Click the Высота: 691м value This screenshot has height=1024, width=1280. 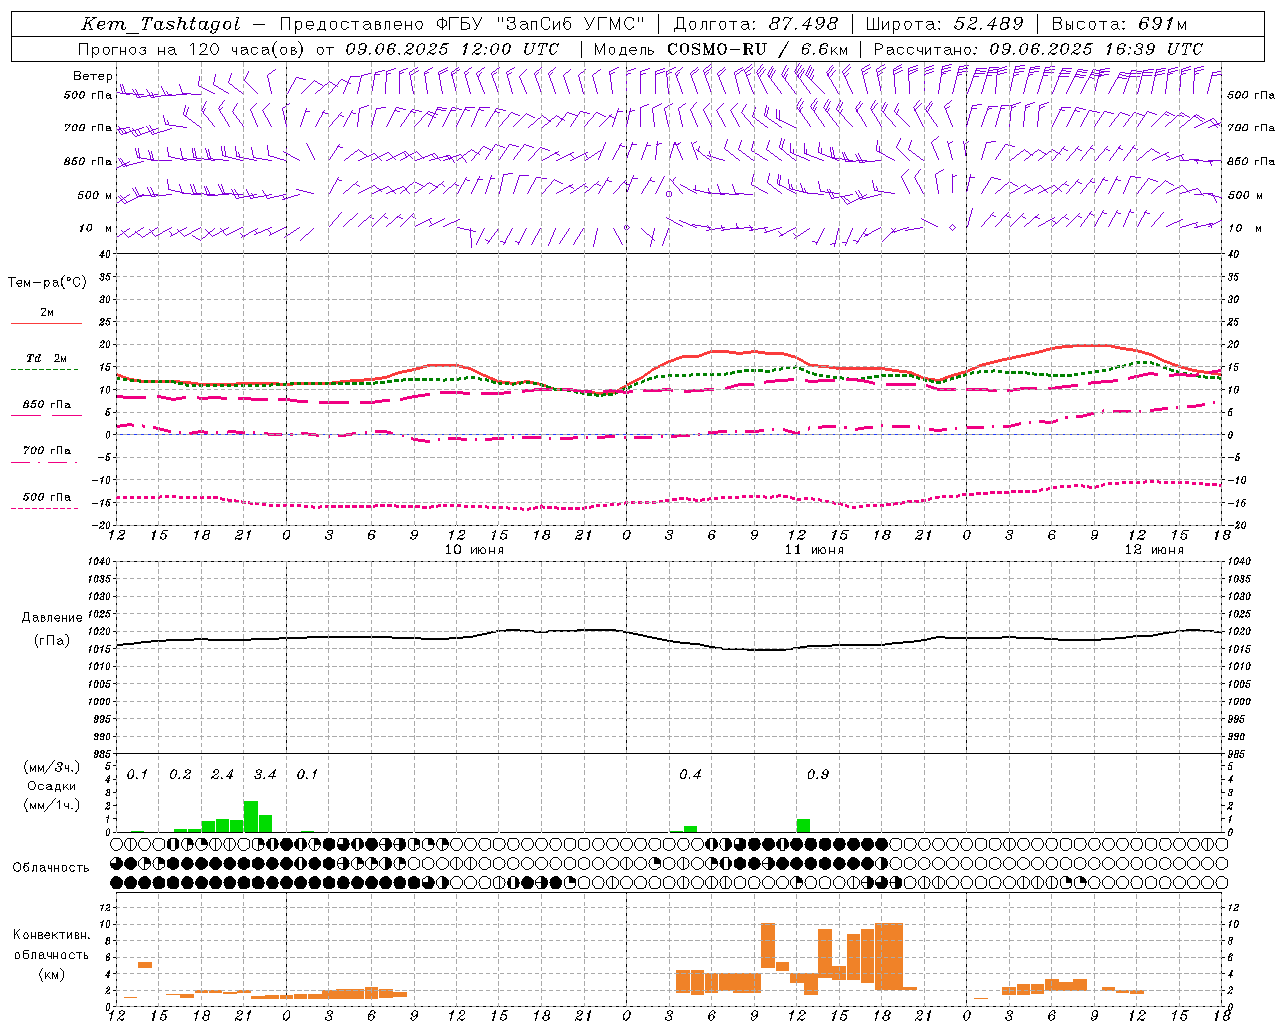[x=1119, y=24]
